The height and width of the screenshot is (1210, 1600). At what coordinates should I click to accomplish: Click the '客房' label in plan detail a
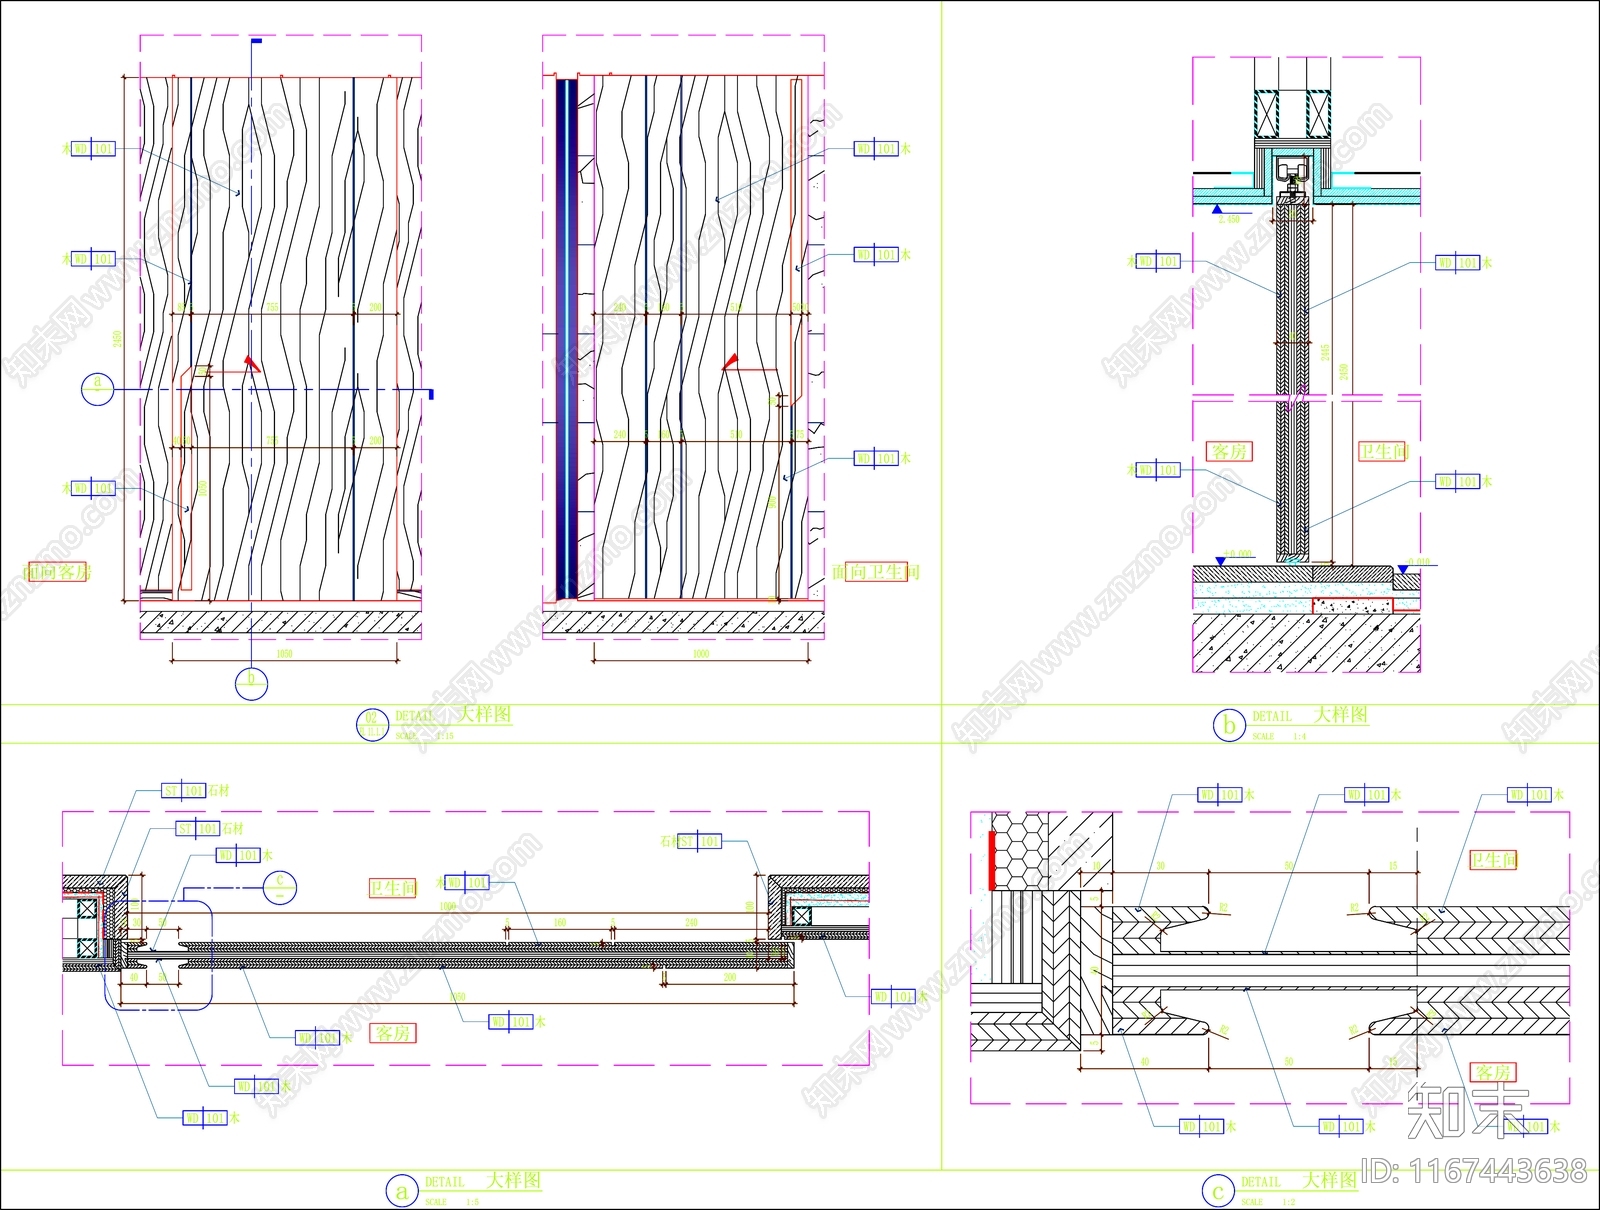394,1033
